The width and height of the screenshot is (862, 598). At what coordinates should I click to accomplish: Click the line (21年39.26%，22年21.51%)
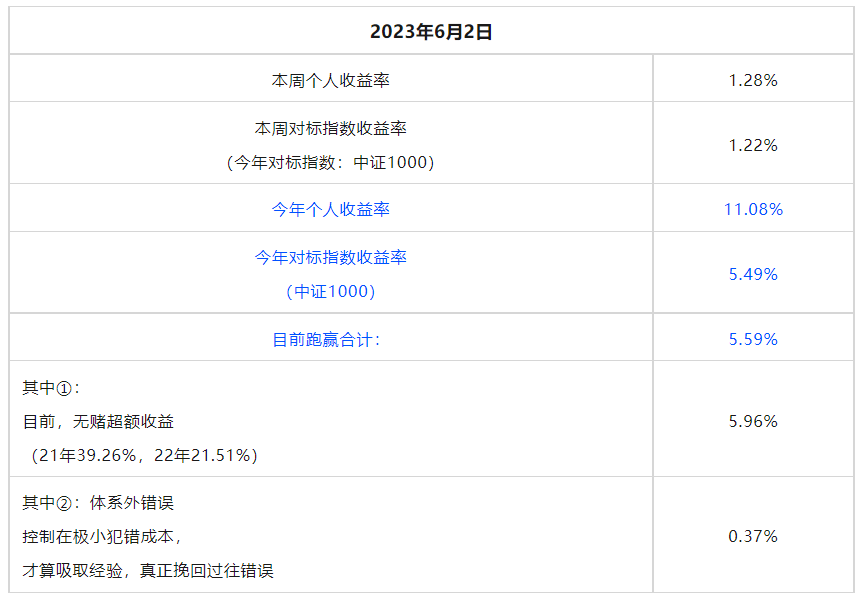[144, 455]
